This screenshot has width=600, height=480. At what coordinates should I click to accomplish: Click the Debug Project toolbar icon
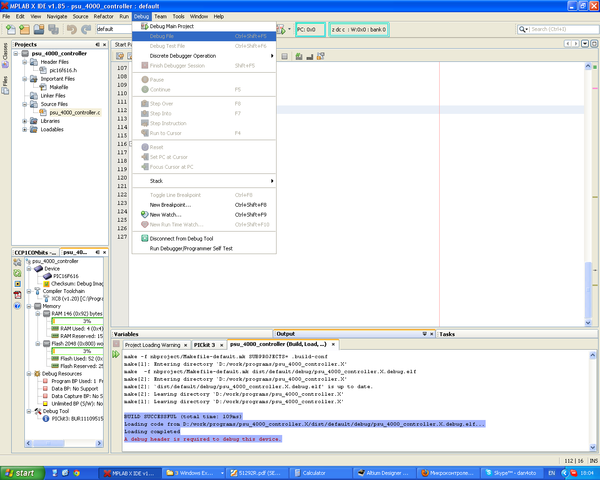tap(281, 29)
